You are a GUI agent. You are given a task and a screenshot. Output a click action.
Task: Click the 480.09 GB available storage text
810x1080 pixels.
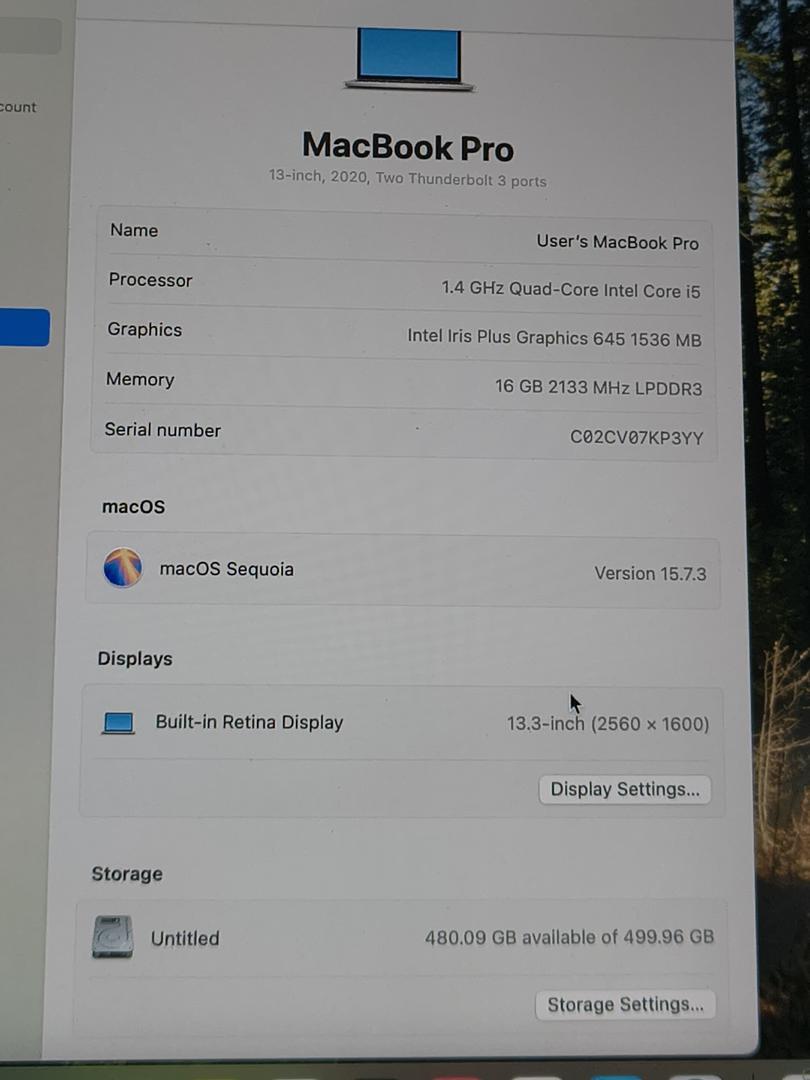click(569, 937)
